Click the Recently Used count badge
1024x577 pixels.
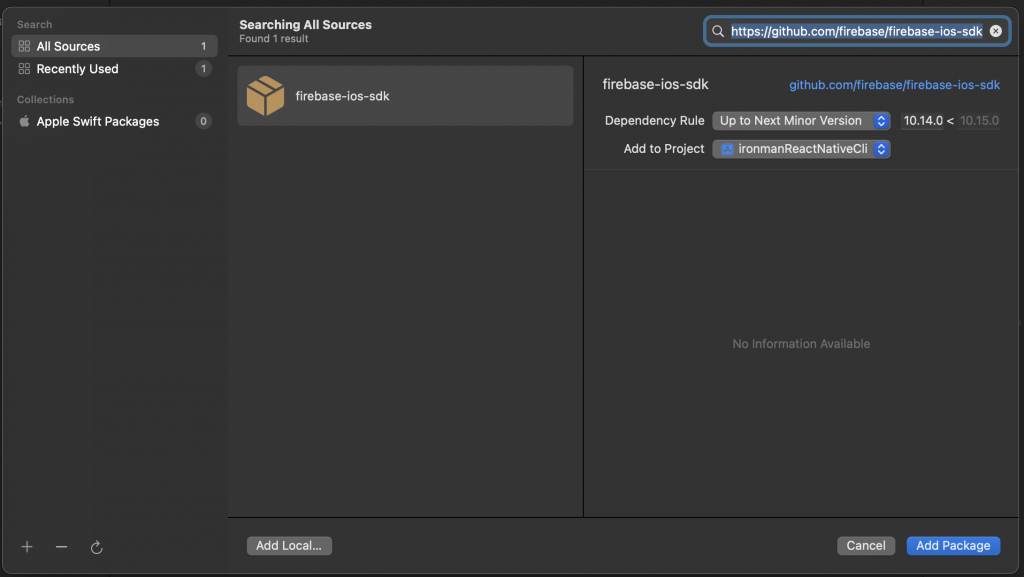click(203, 69)
